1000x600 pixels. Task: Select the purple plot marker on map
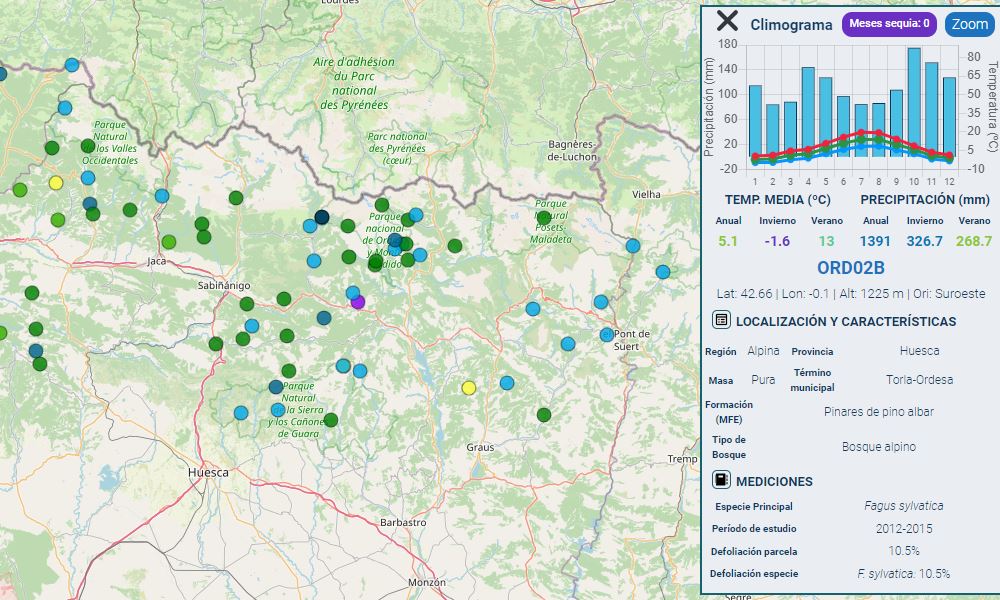pyautogui.click(x=359, y=301)
